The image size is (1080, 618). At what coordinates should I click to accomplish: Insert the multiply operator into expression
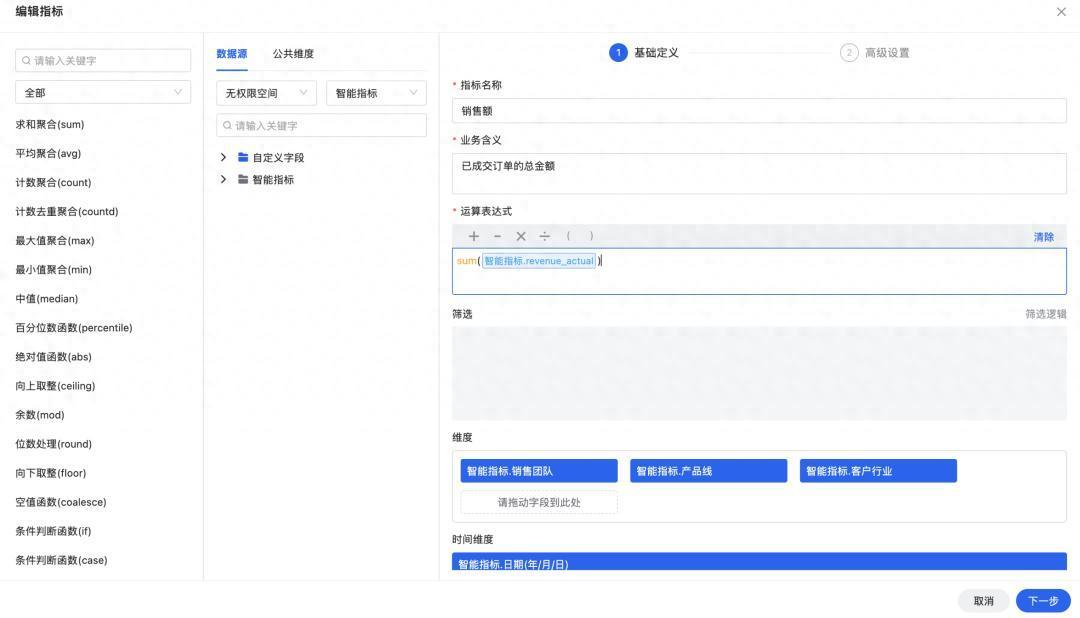[x=521, y=236]
